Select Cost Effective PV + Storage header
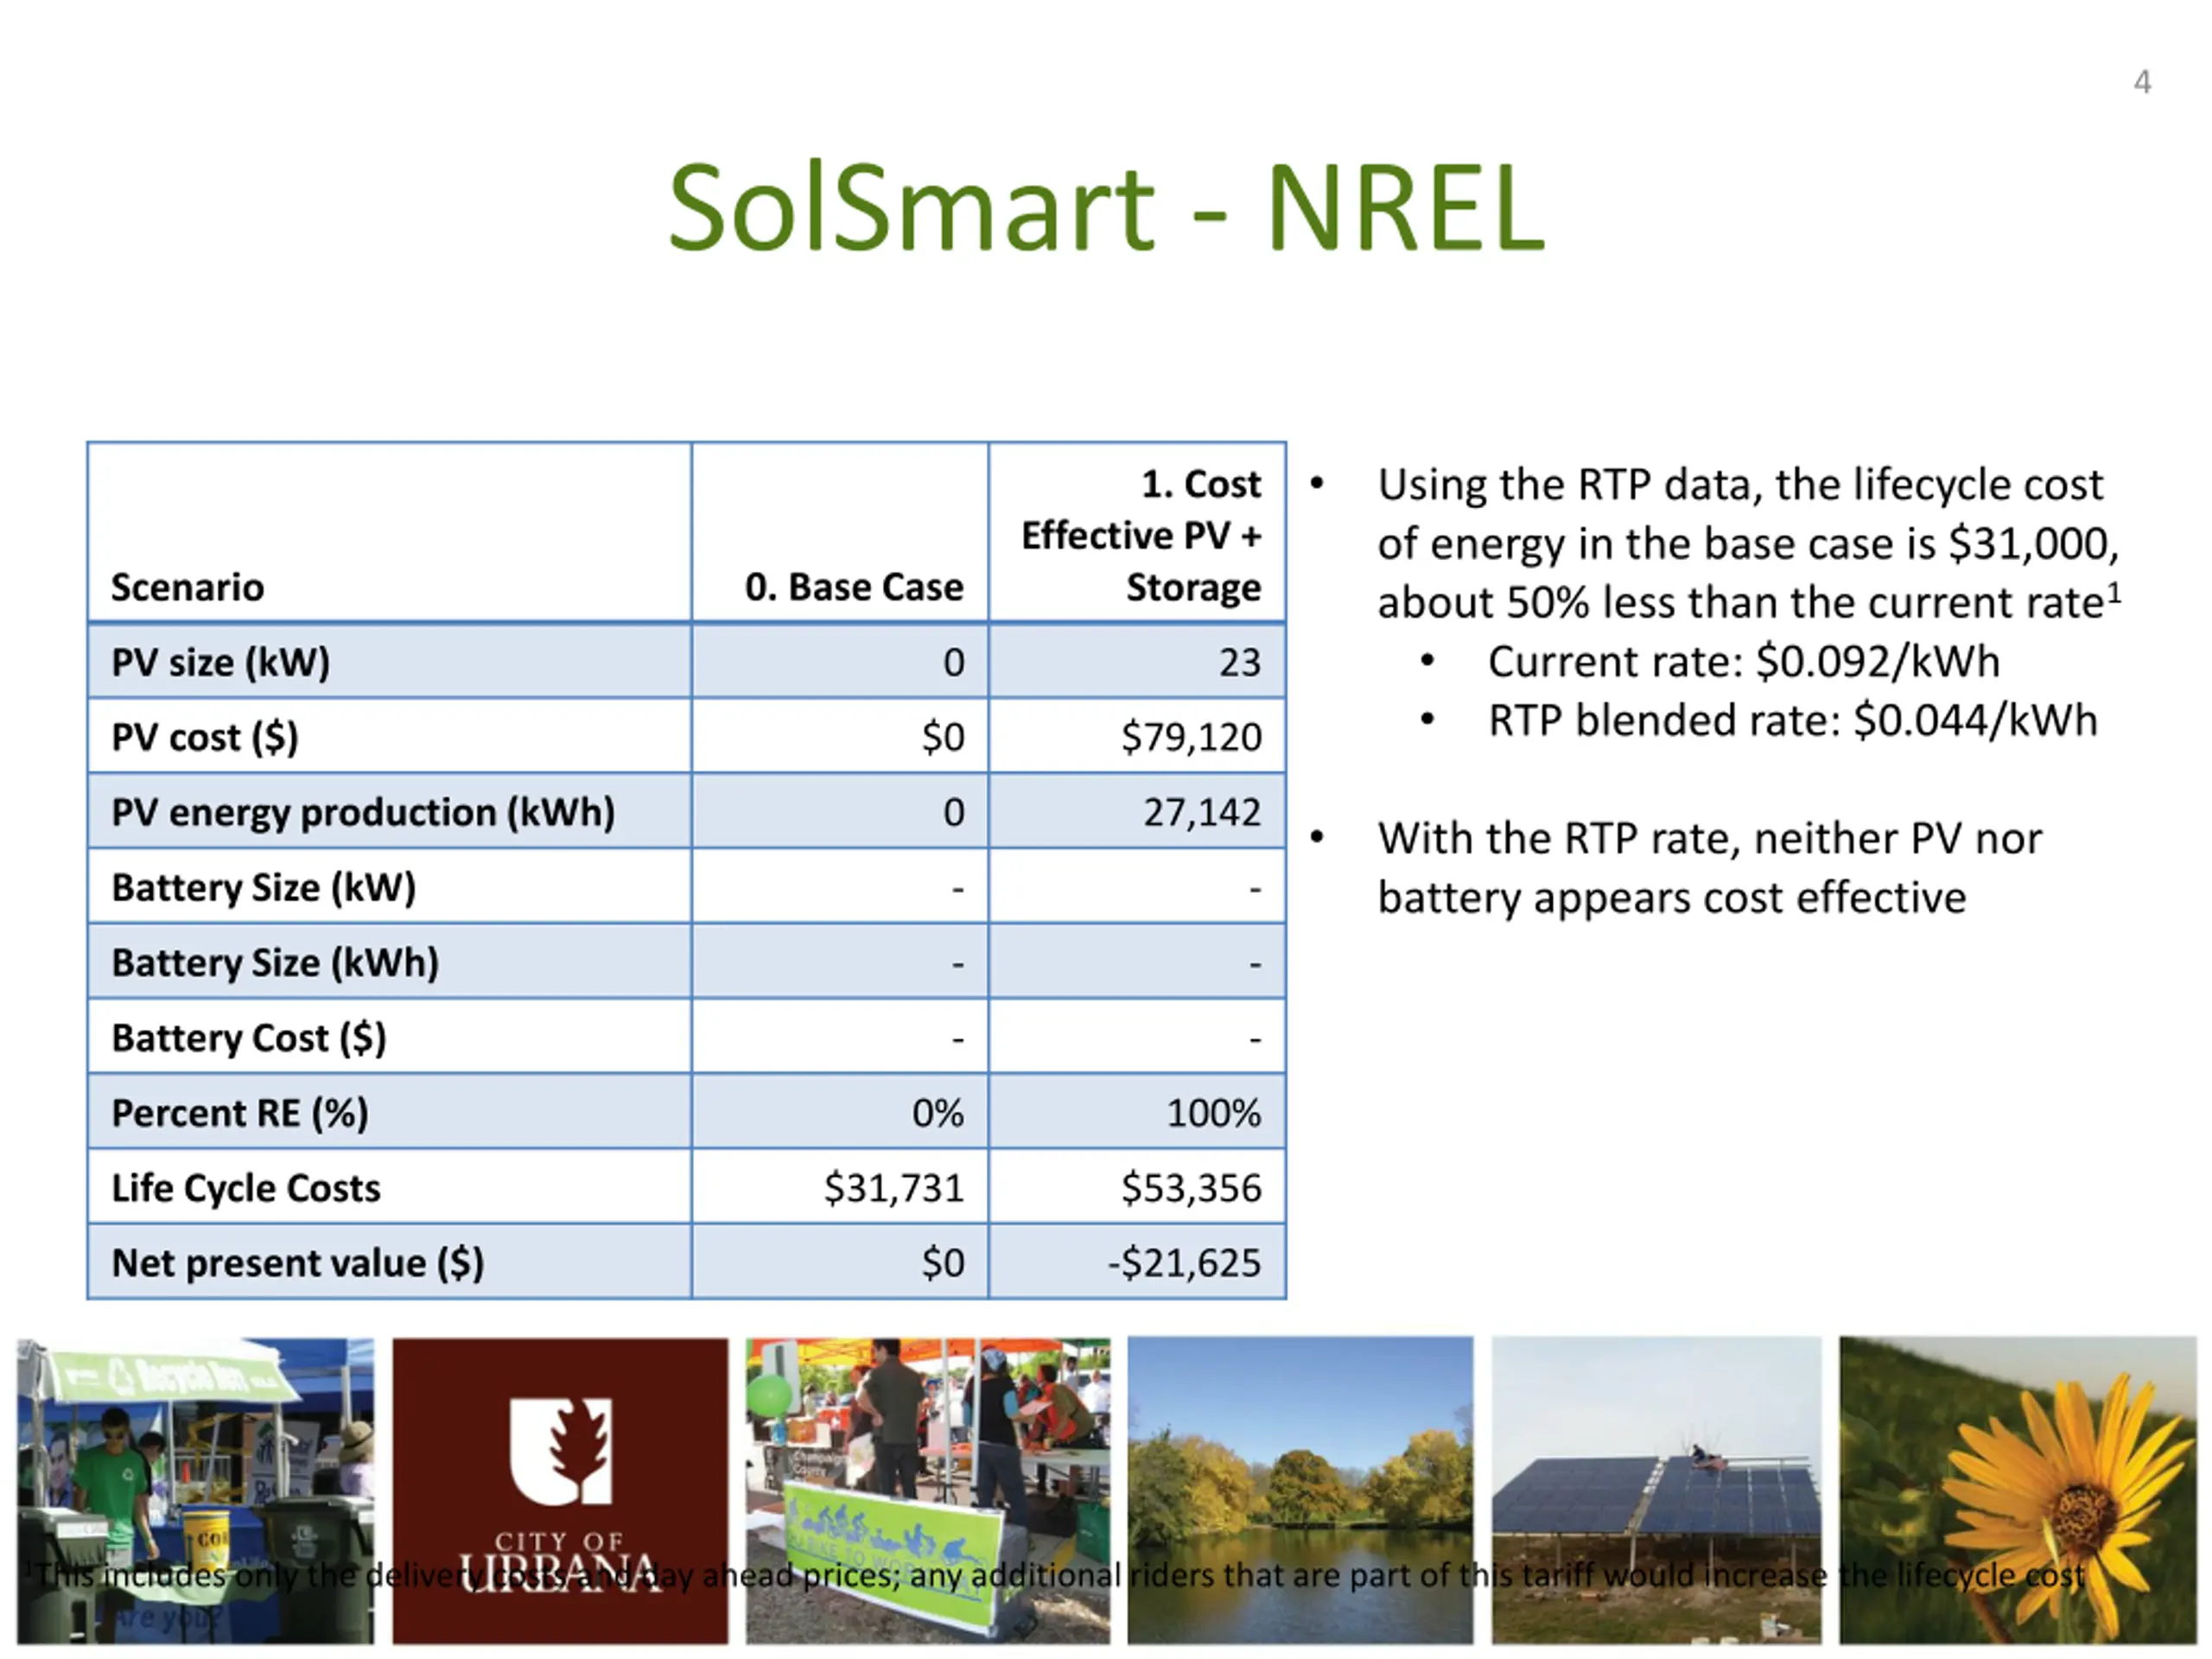The height and width of the screenshot is (1659, 2212). click(1141, 535)
